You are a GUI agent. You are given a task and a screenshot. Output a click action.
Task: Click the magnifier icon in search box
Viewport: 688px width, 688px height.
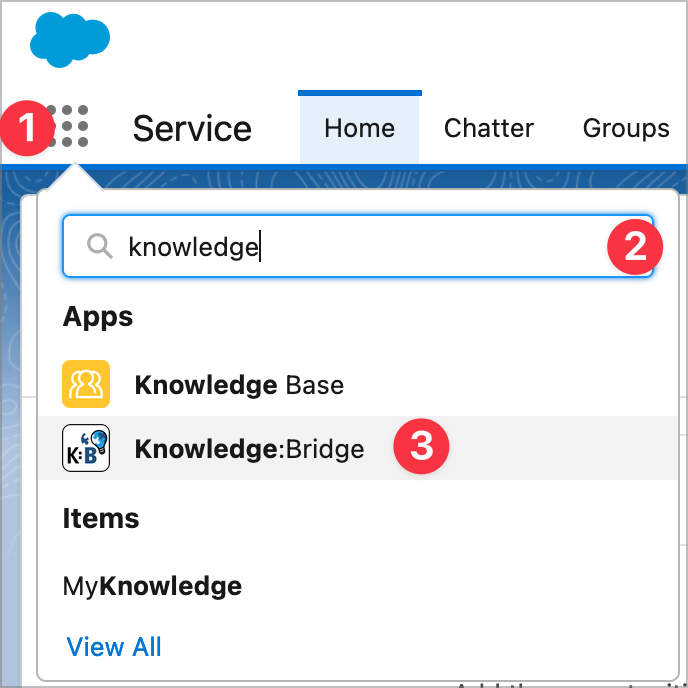[x=99, y=246]
